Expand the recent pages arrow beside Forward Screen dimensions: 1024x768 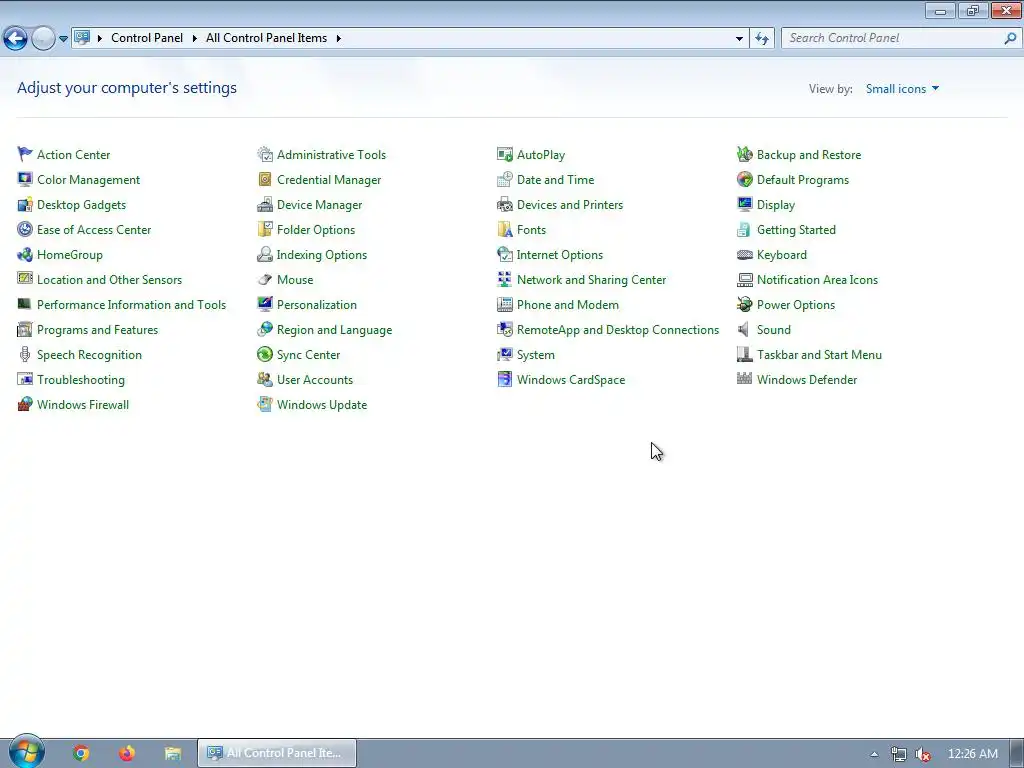pos(63,39)
